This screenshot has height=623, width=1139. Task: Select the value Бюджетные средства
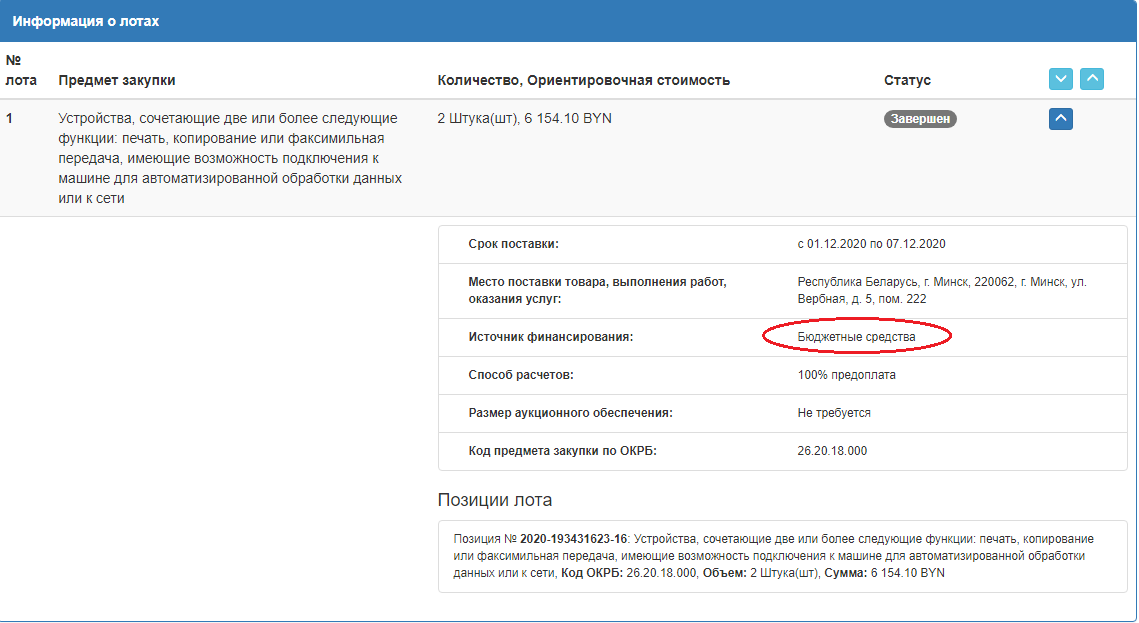pyautogui.click(x=856, y=337)
